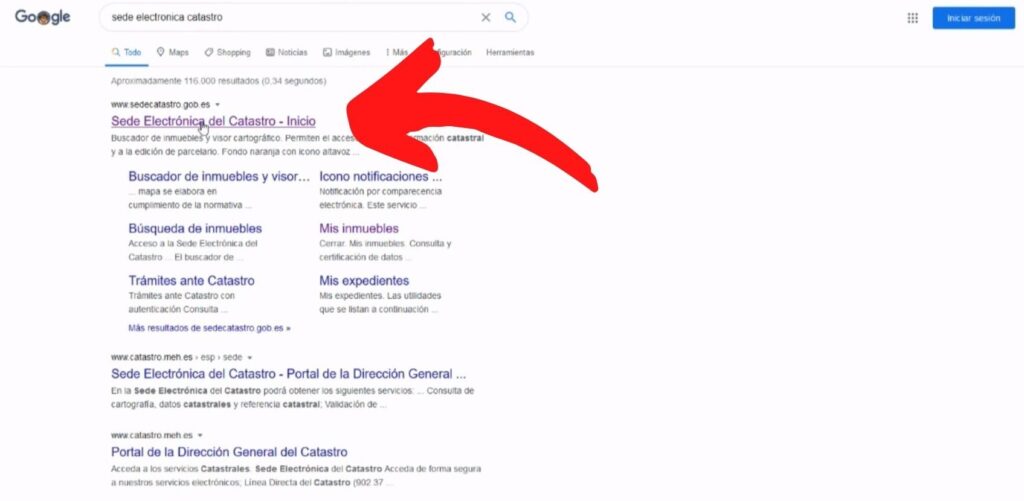This screenshot has width=1024, height=501.
Task: Switch to the Imágenes tab
Action: pyautogui.click(x=346, y=52)
